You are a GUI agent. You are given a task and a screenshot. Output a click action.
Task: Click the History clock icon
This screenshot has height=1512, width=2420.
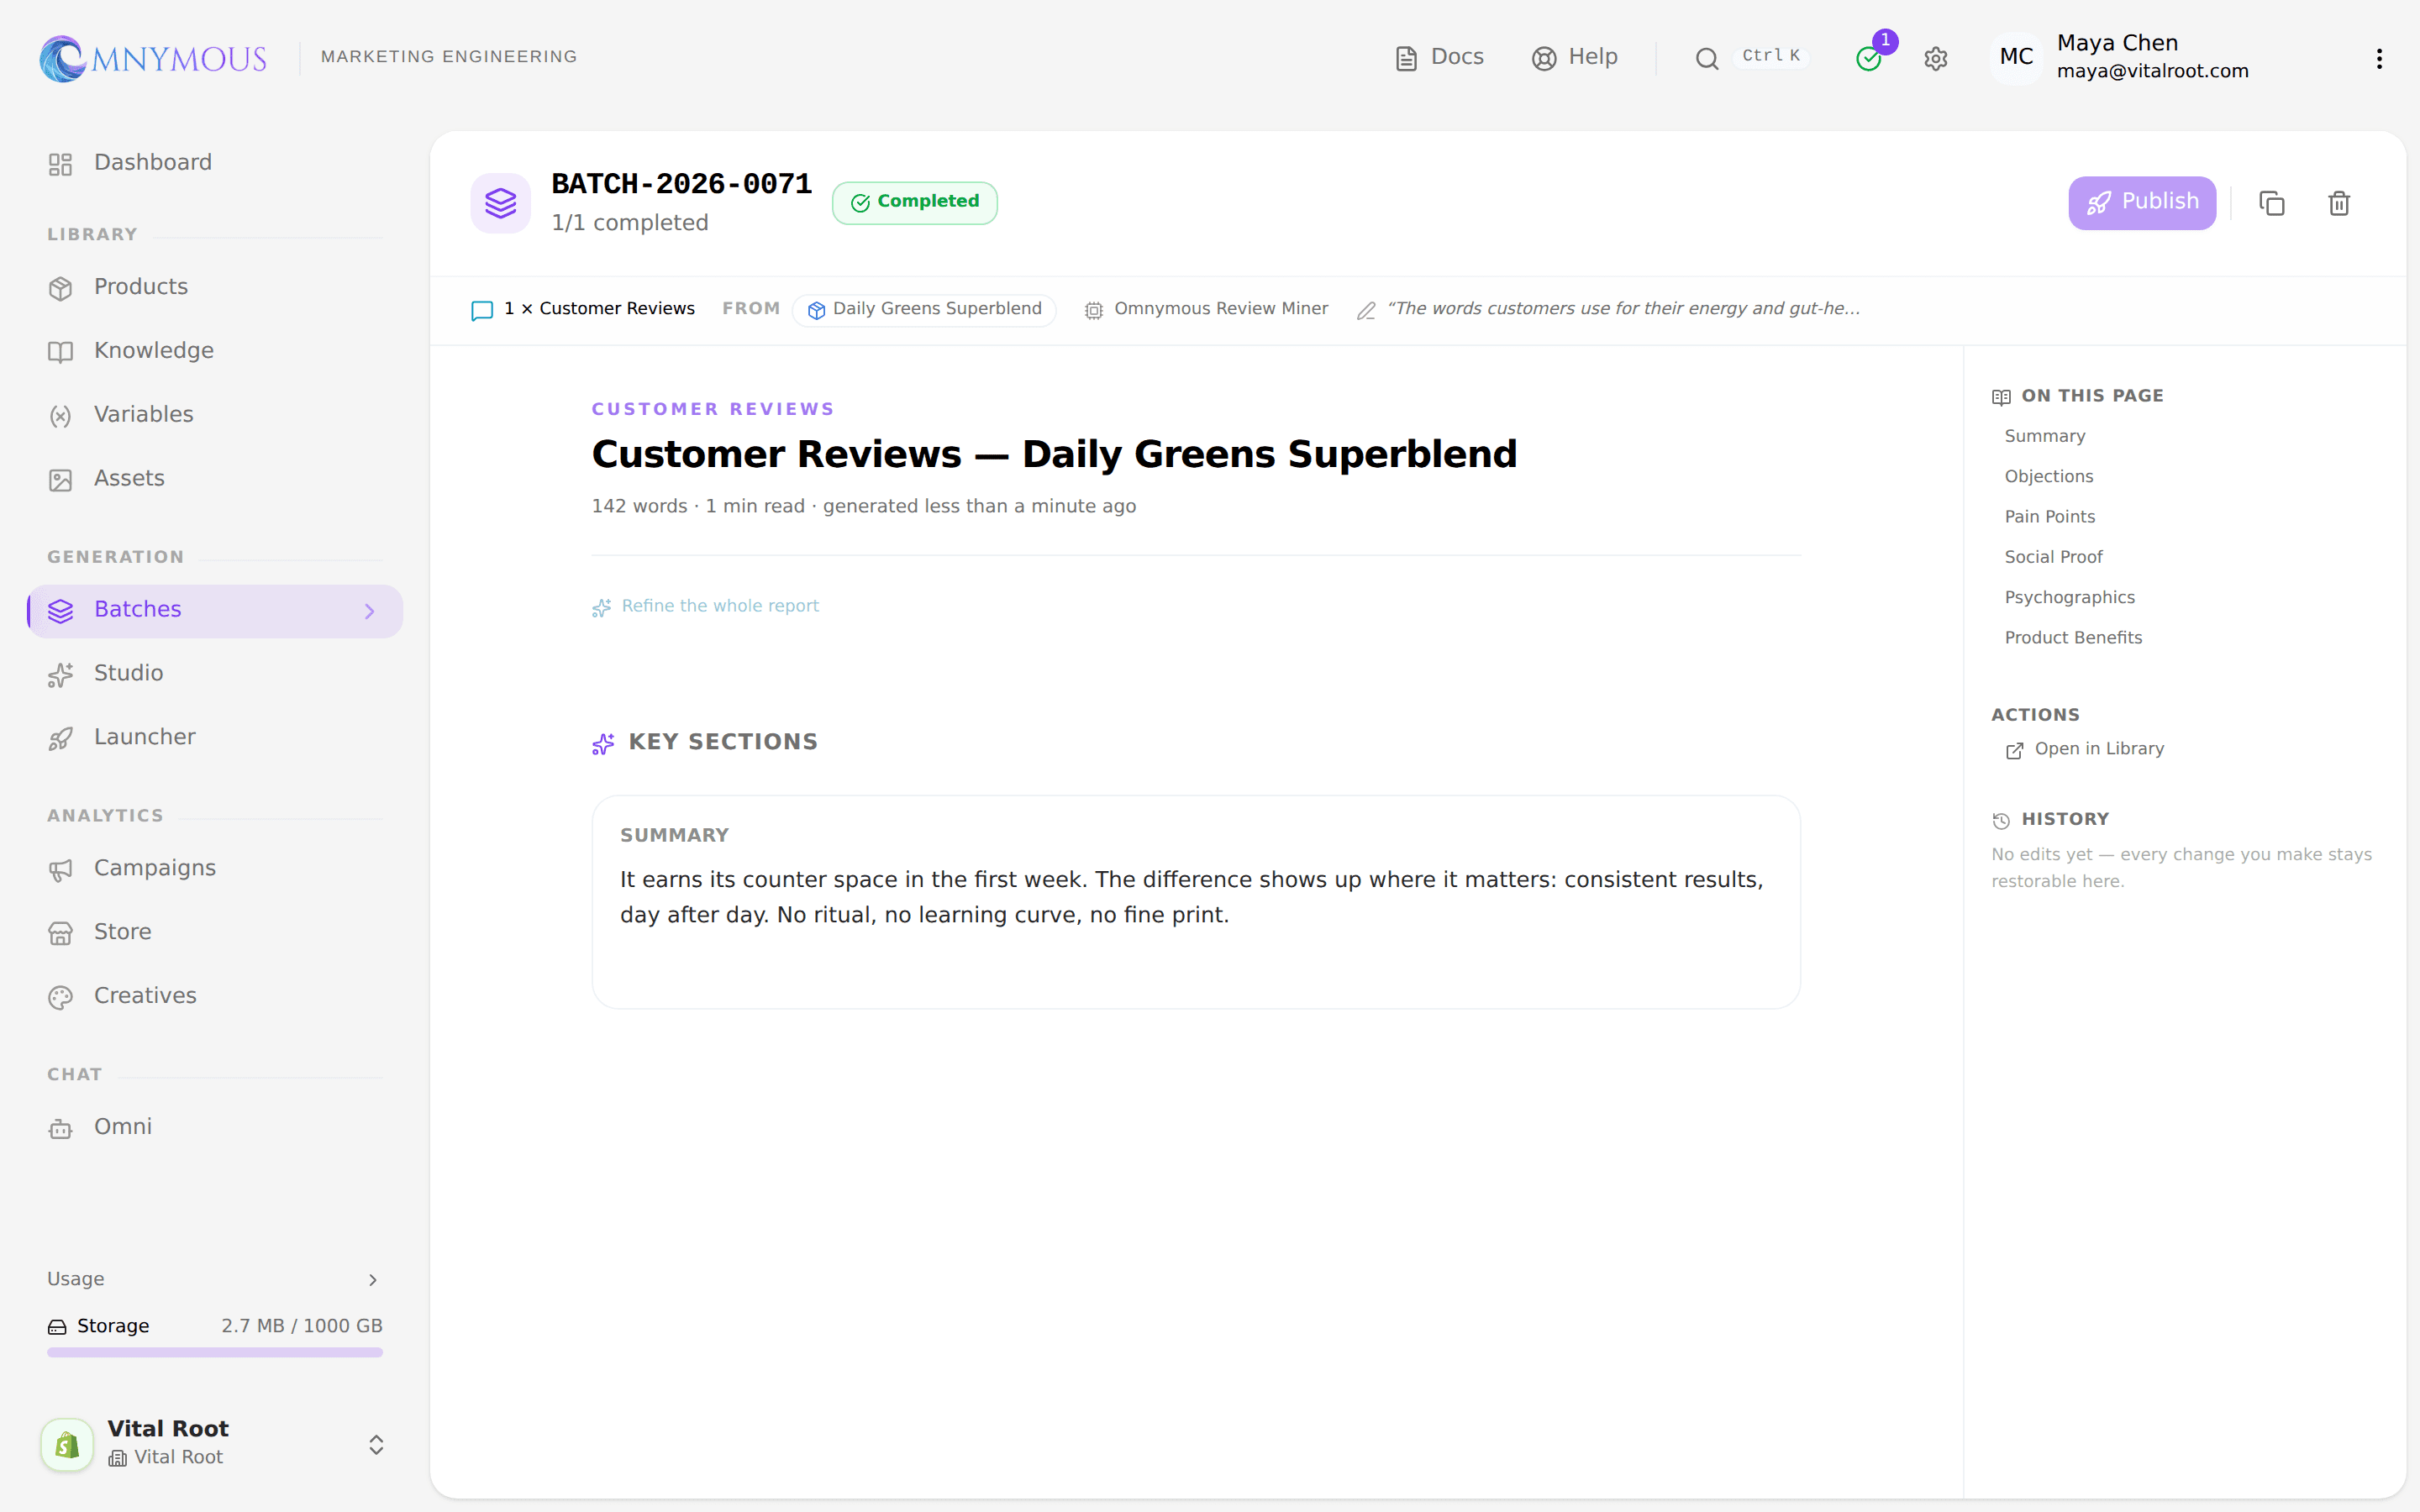tap(2001, 820)
